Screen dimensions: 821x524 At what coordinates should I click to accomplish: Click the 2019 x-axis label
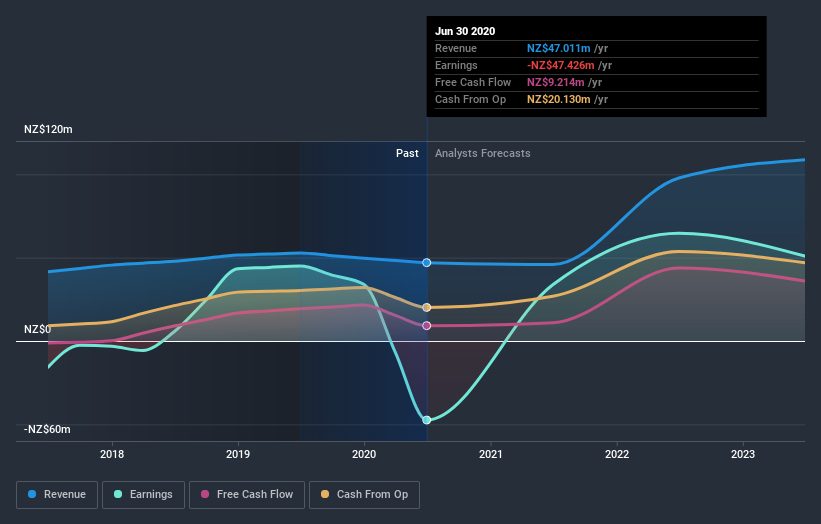(x=238, y=454)
